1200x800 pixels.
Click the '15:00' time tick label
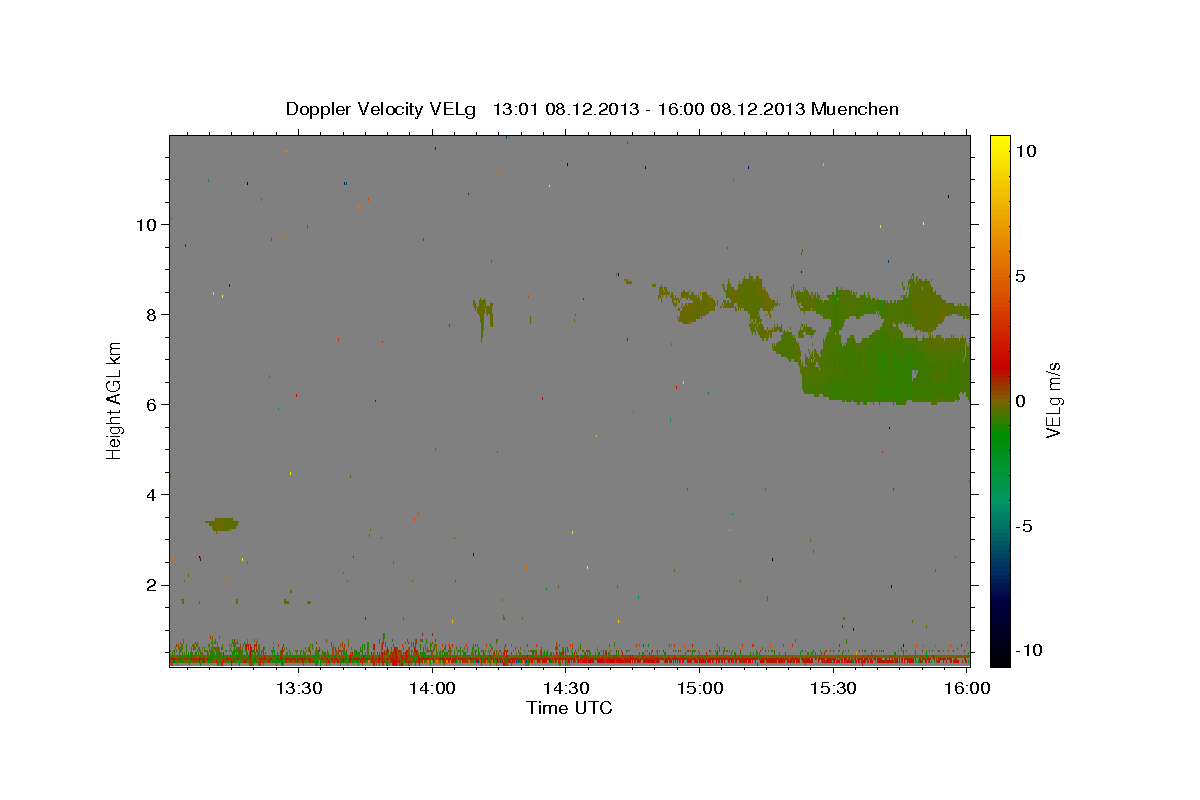point(700,688)
